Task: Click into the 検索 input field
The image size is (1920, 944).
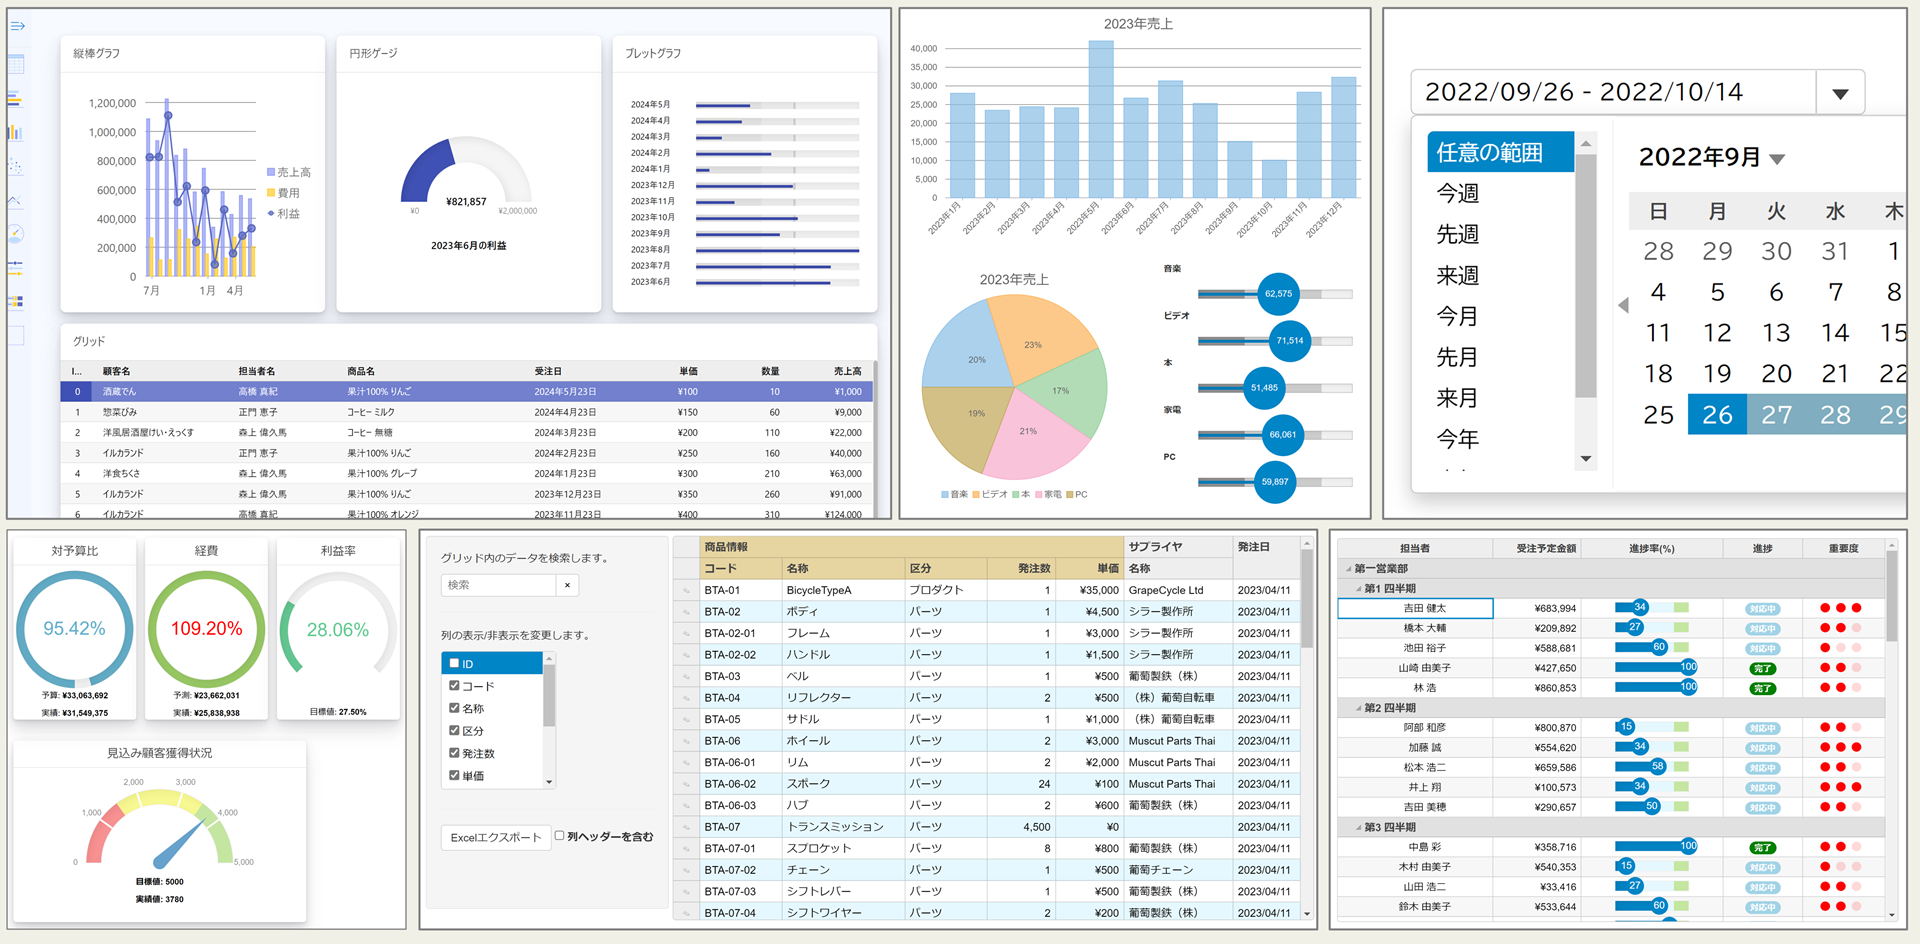Action: pyautogui.click(x=498, y=585)
